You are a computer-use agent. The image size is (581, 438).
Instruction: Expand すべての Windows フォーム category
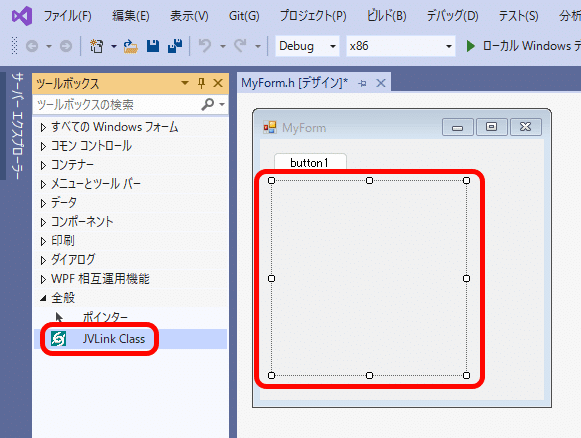point(43,127)
